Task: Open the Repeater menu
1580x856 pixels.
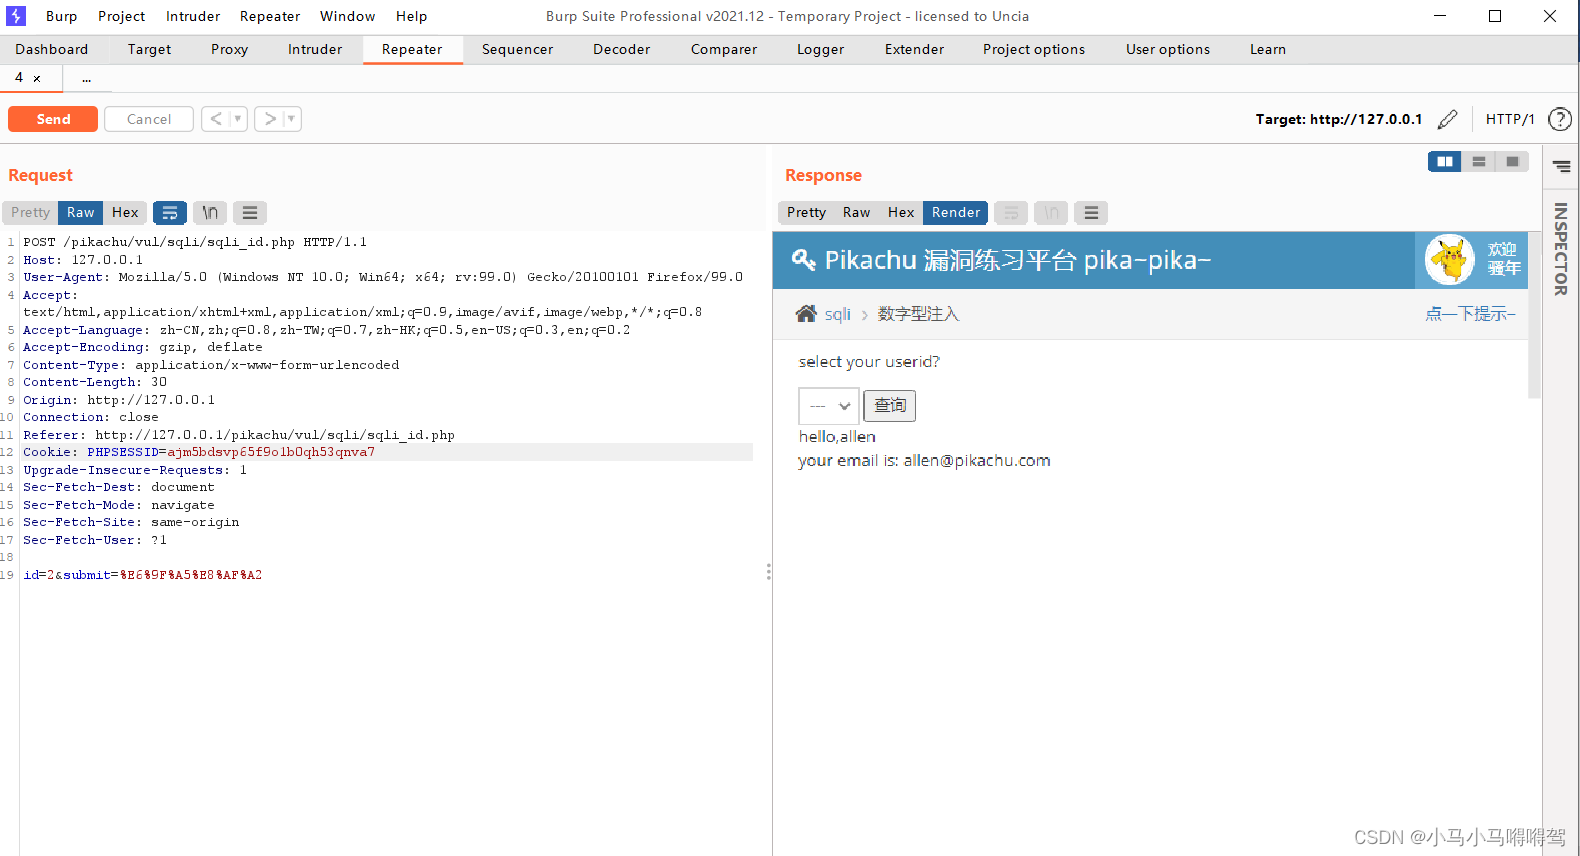Action: [x=270, y=16]
